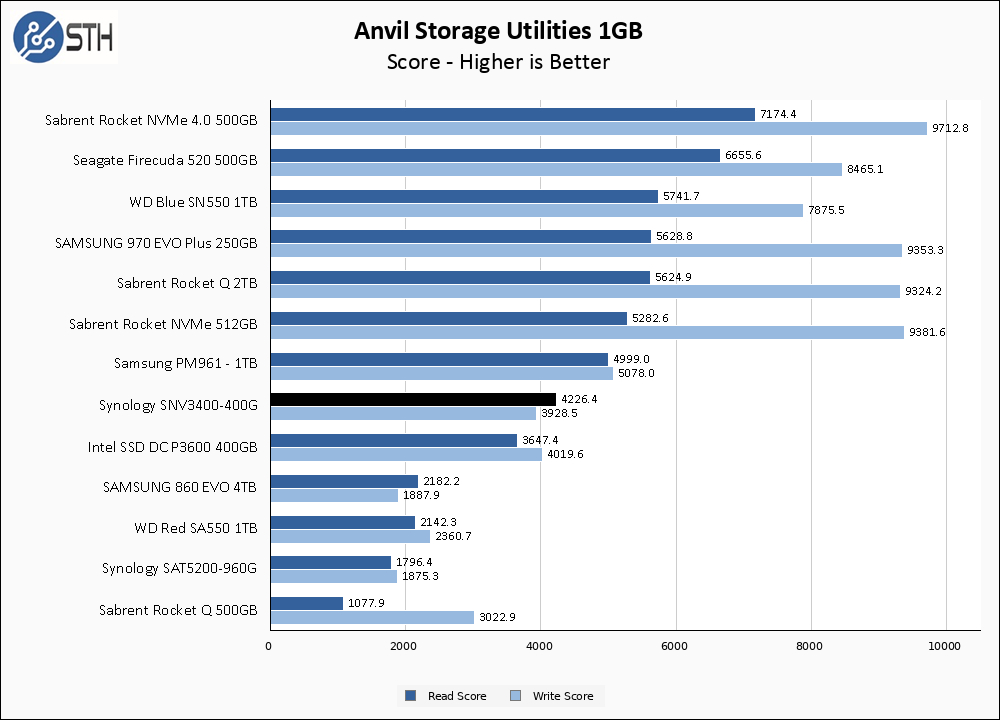
Task: Select the Intel SSD DC P3600 400GB label
Action: tap(172, 446)
